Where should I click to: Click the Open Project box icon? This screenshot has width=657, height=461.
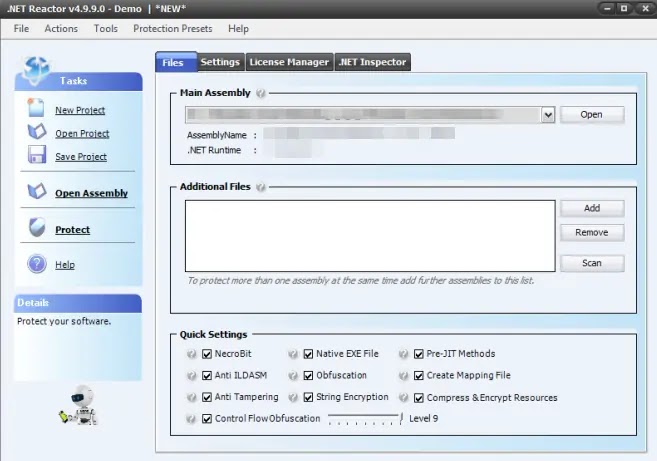37,132
